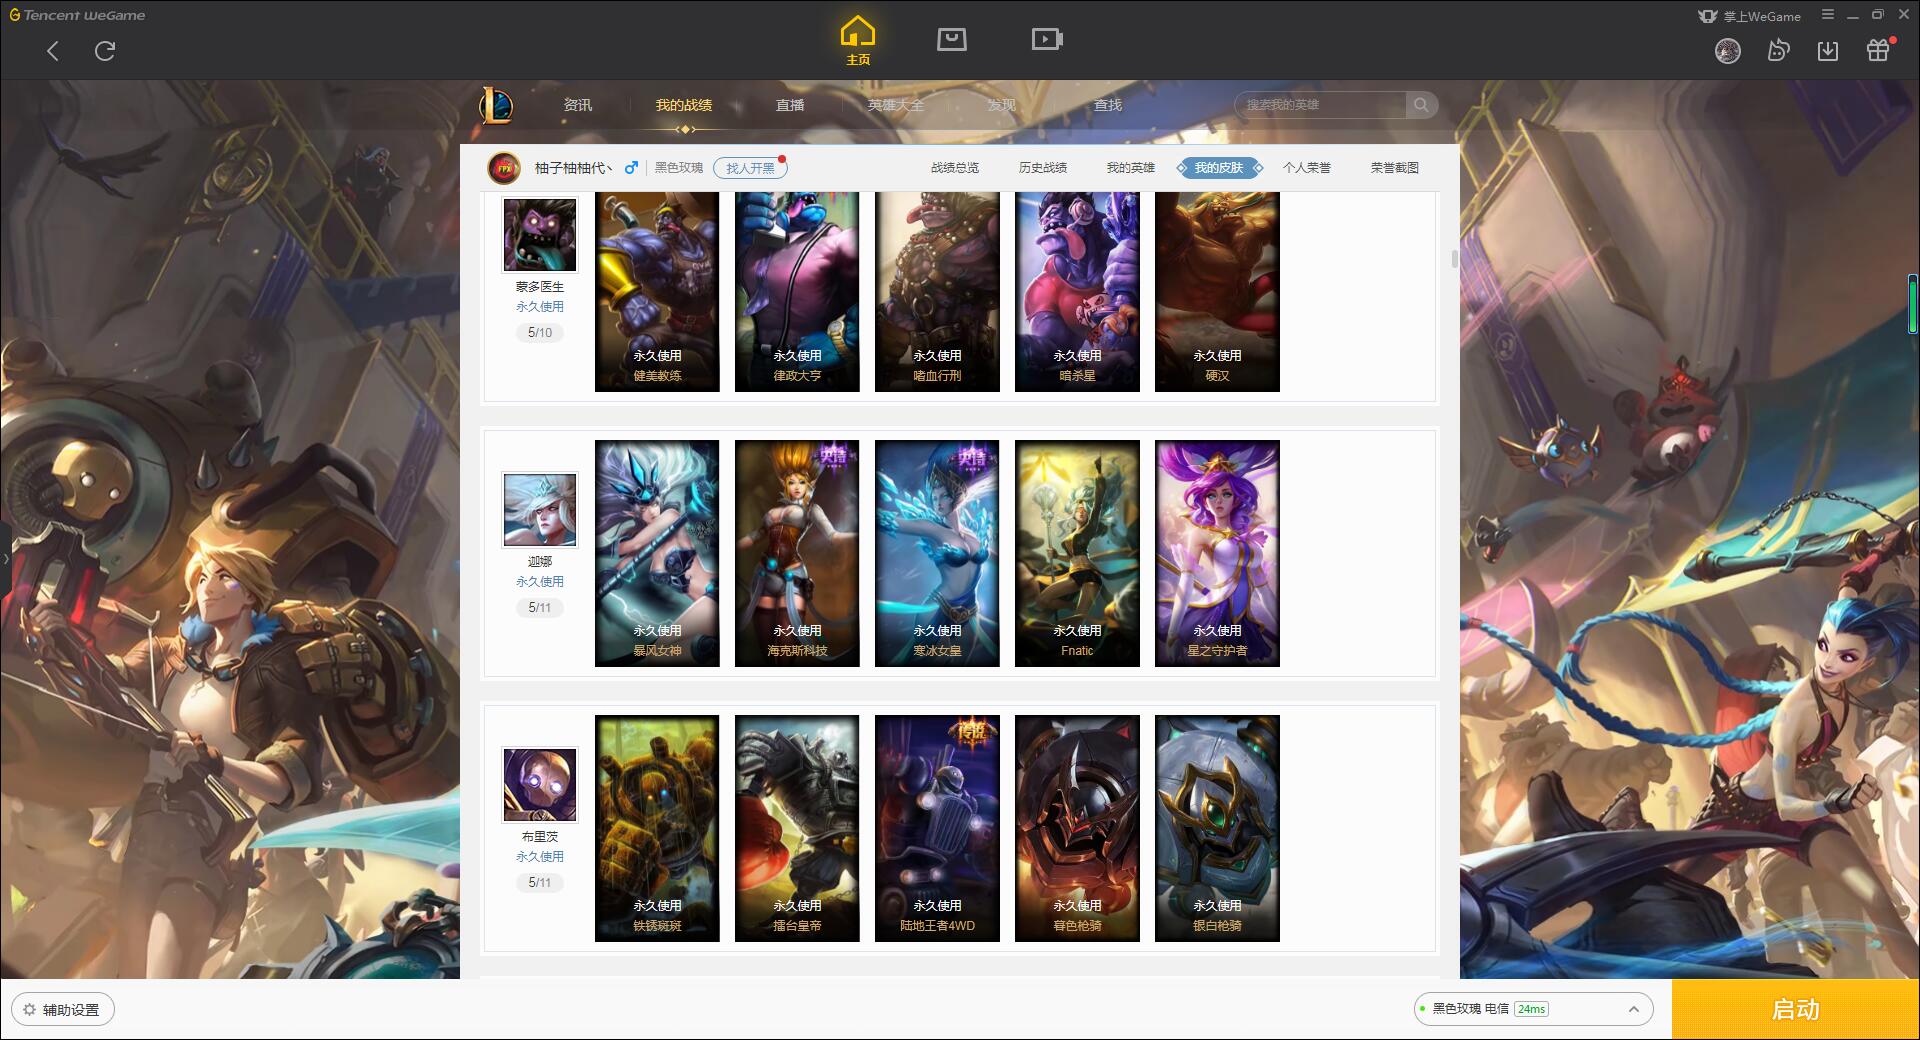Open the 硬汉 skin card
This screenshot has height=1040, width=1920.
point(1217,292)
